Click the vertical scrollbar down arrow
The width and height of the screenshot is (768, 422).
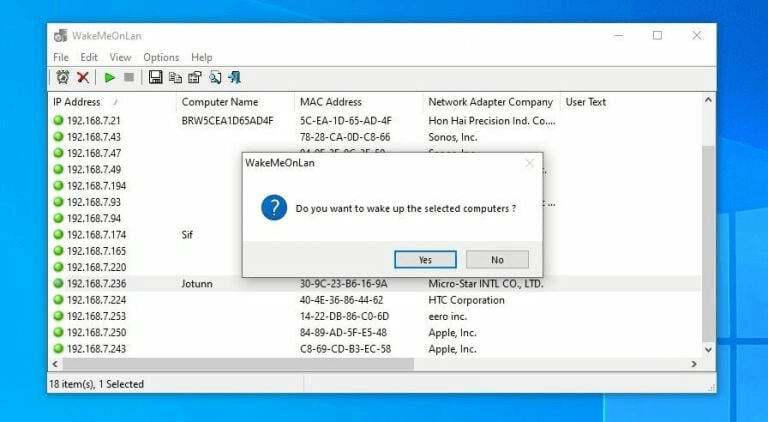708,349
